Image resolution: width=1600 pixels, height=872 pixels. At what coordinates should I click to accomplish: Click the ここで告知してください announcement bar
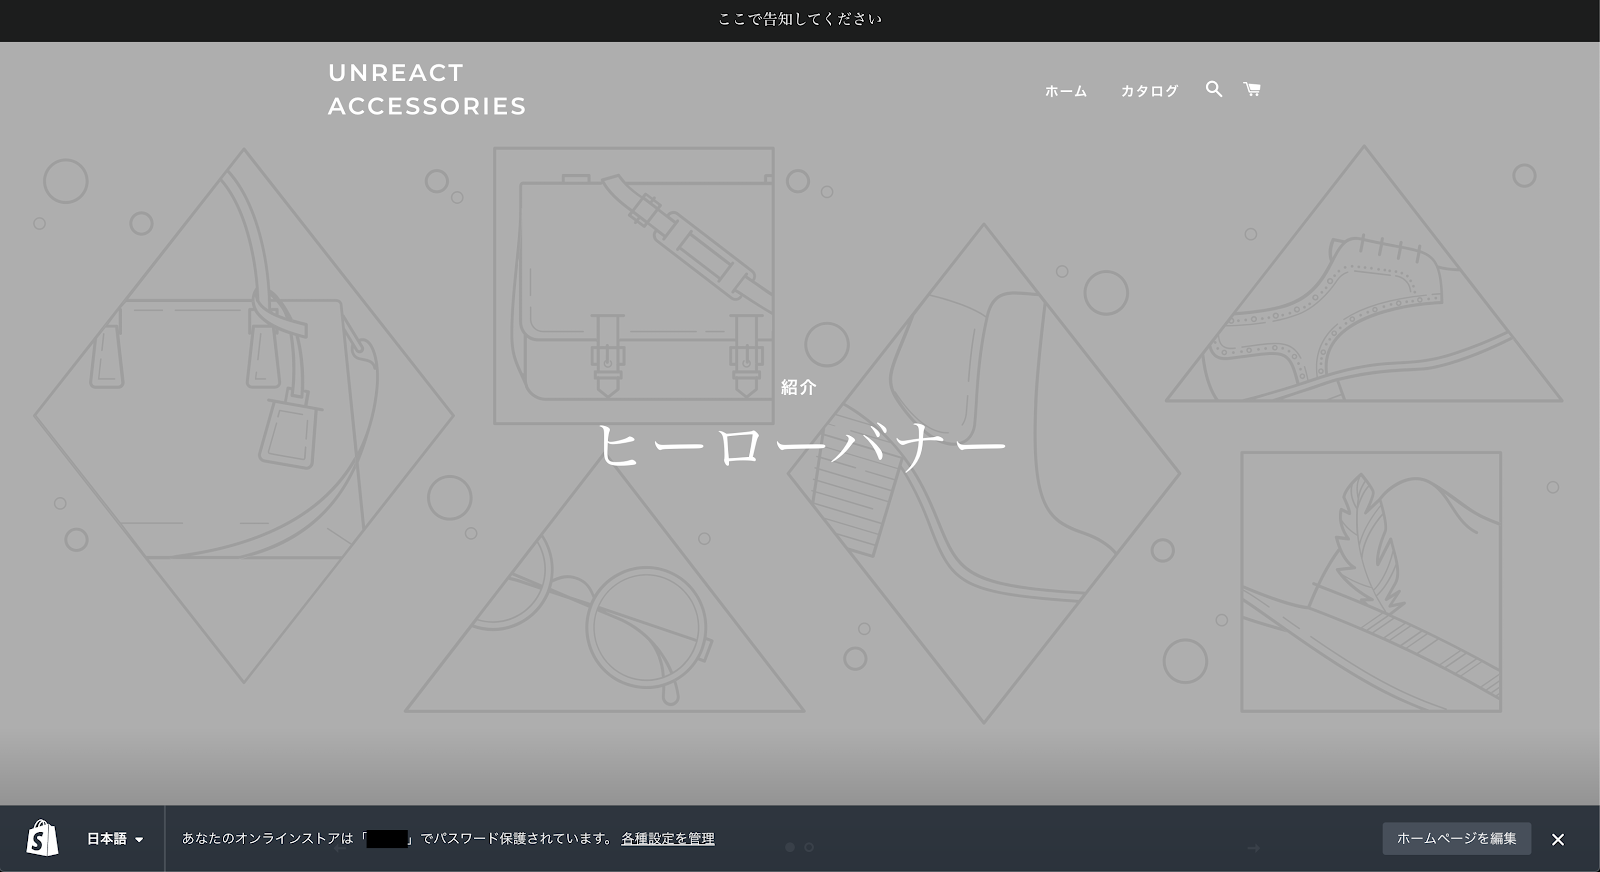point(800,19)
